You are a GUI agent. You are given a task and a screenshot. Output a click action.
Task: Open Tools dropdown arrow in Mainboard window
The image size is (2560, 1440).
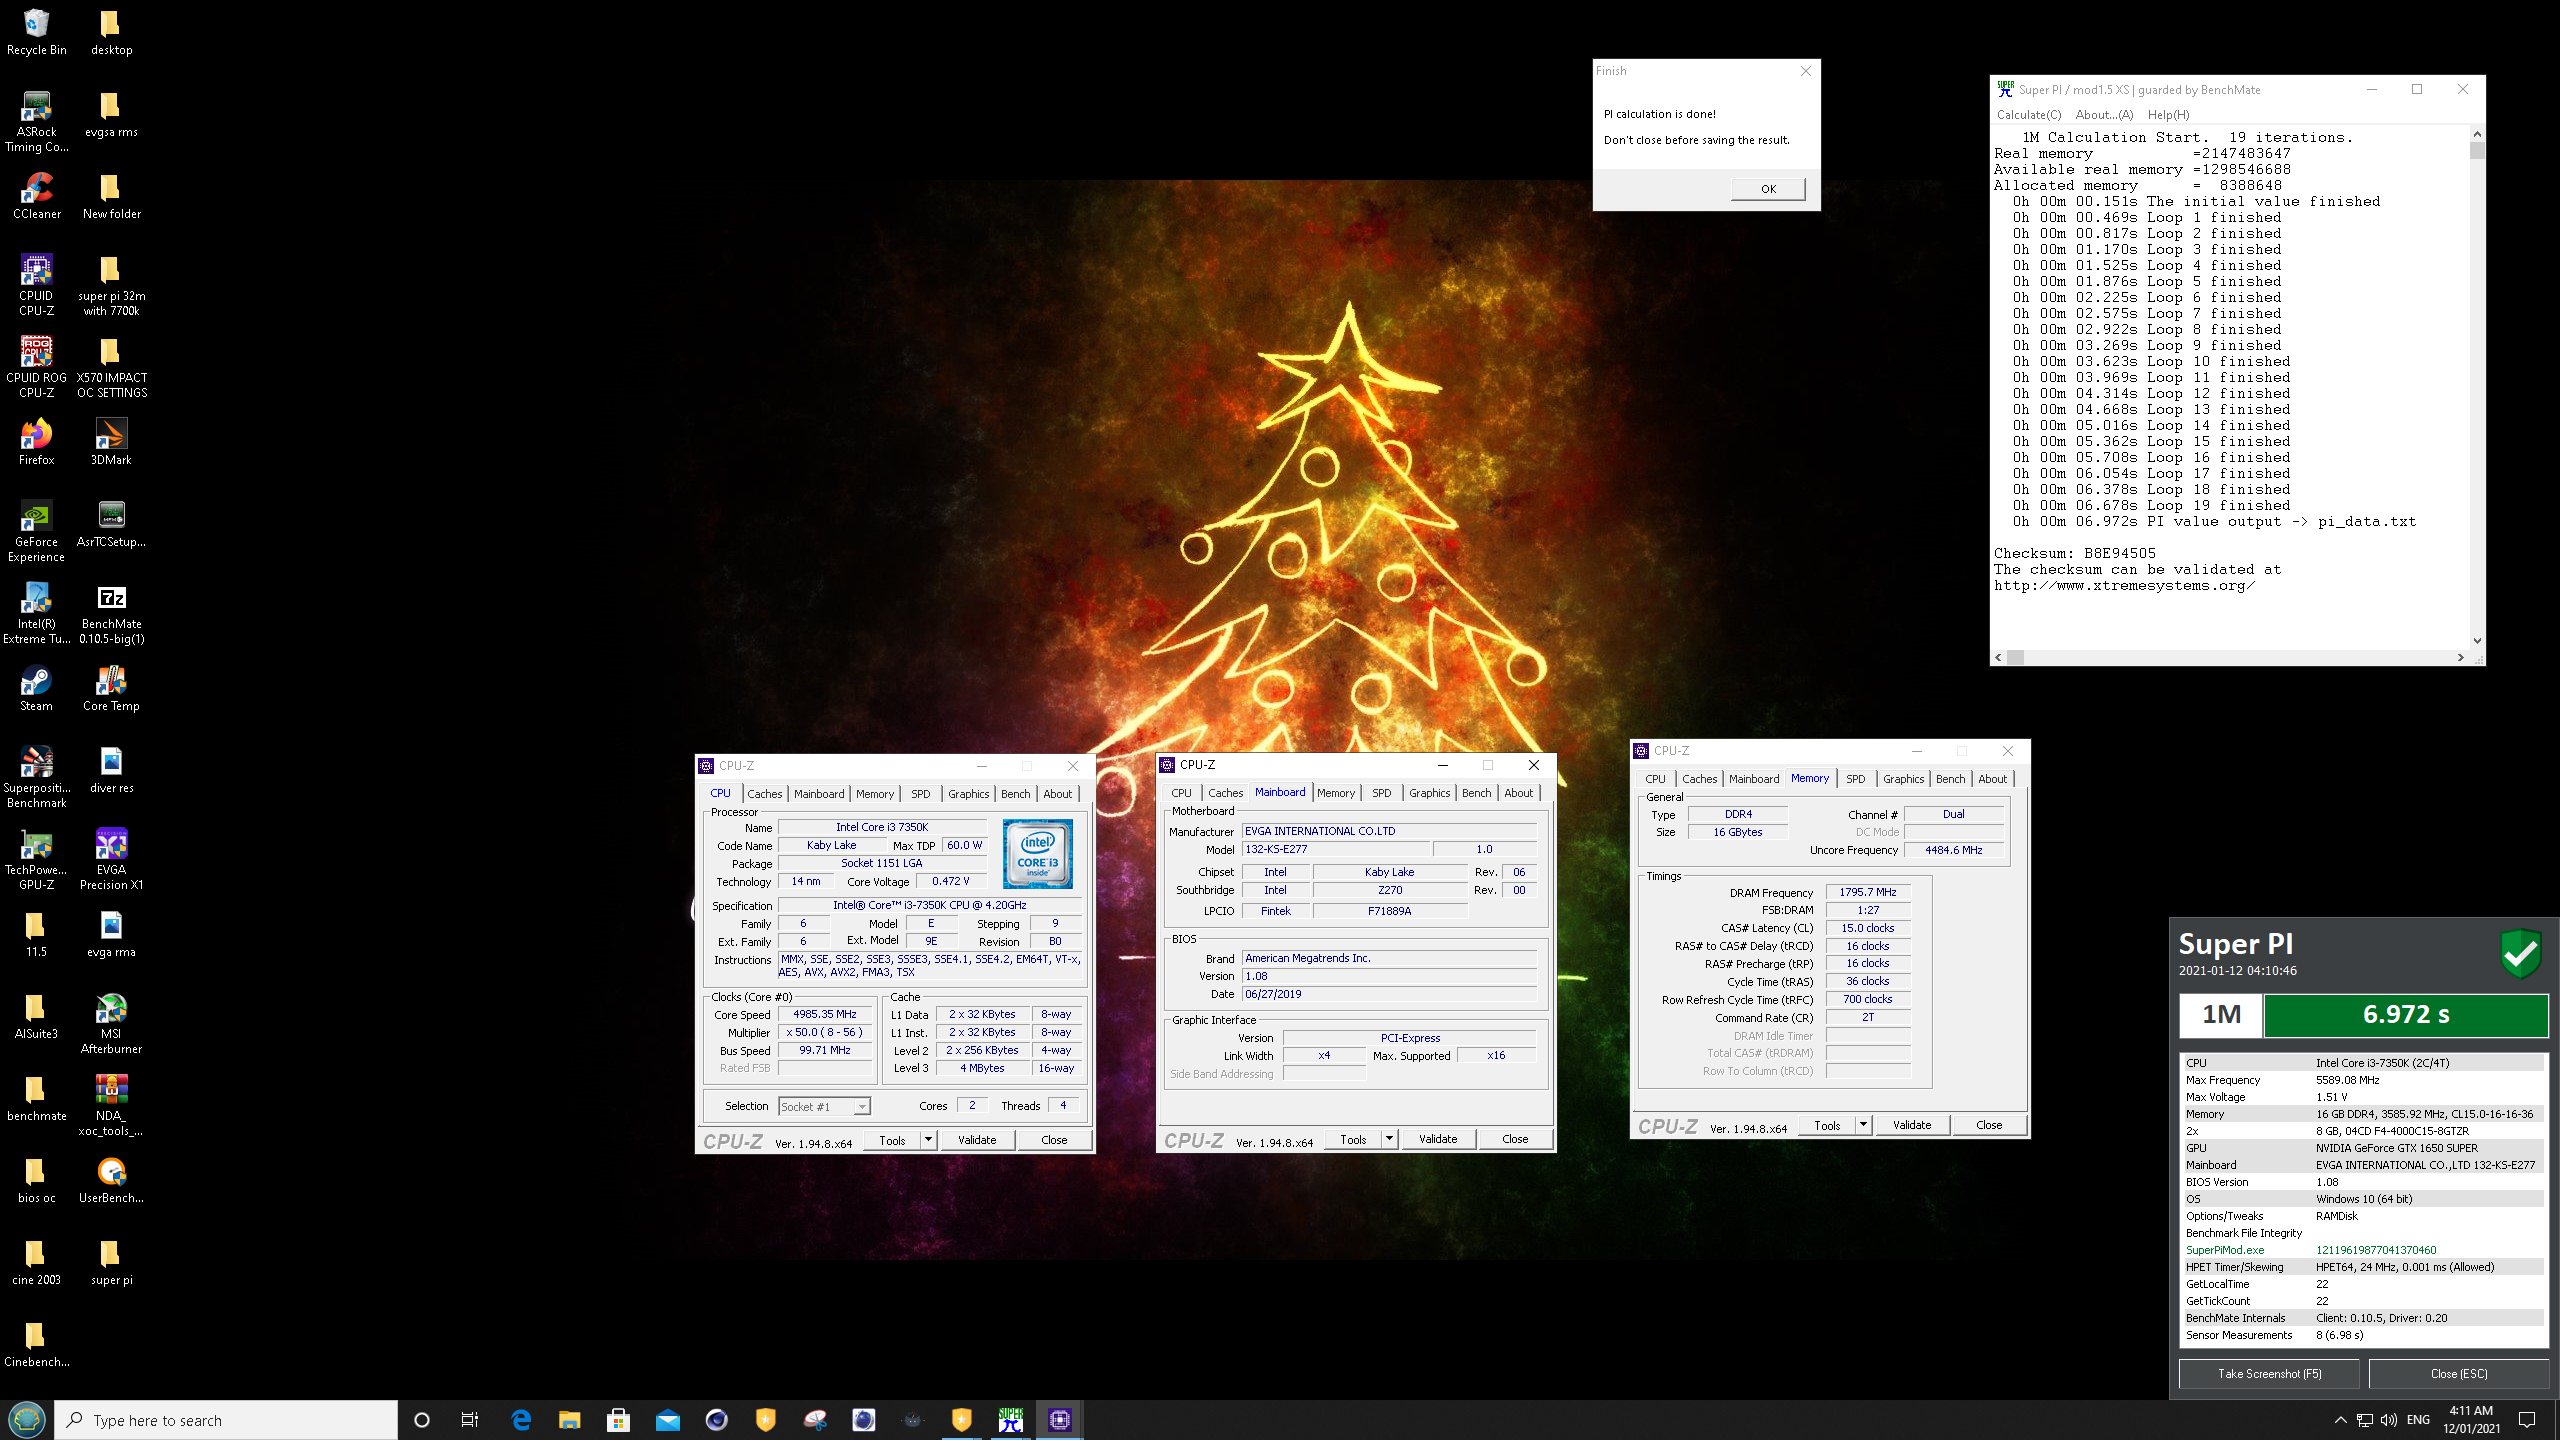click(1389, 1138)
